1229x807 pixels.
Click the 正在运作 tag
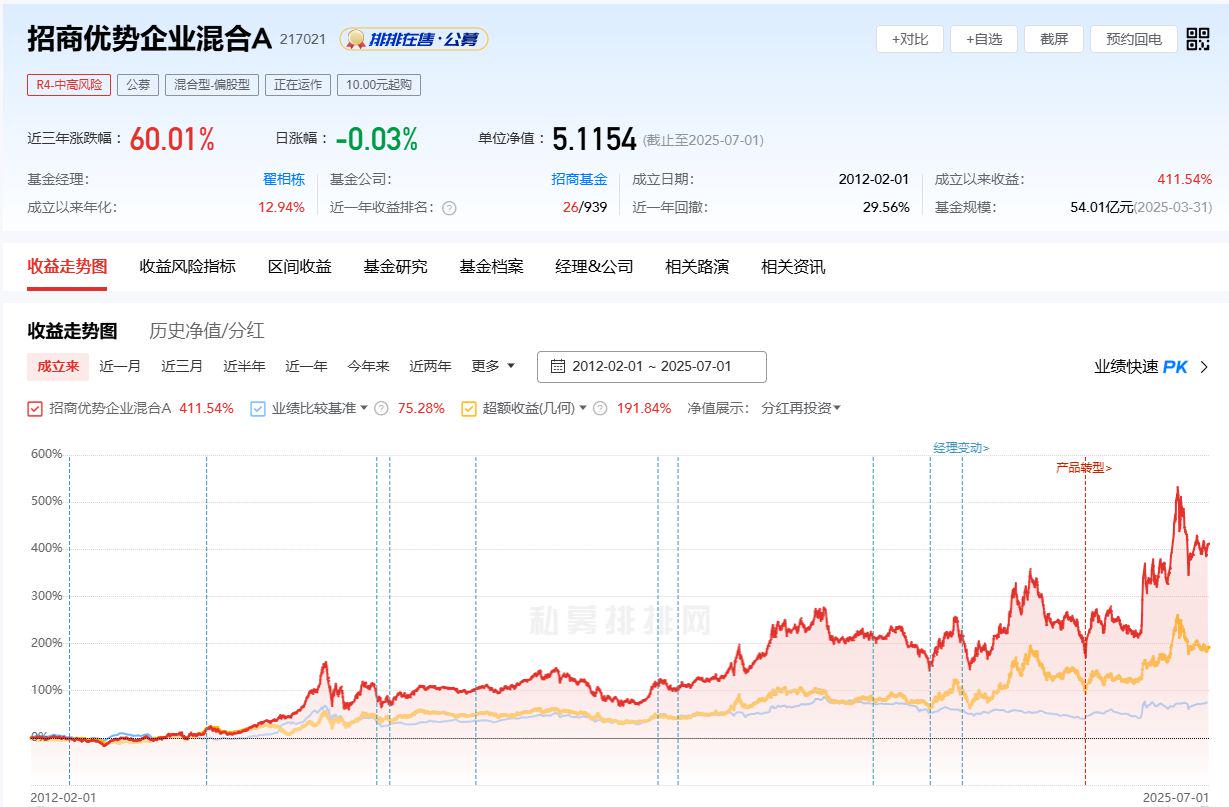[x=298, y=85]
